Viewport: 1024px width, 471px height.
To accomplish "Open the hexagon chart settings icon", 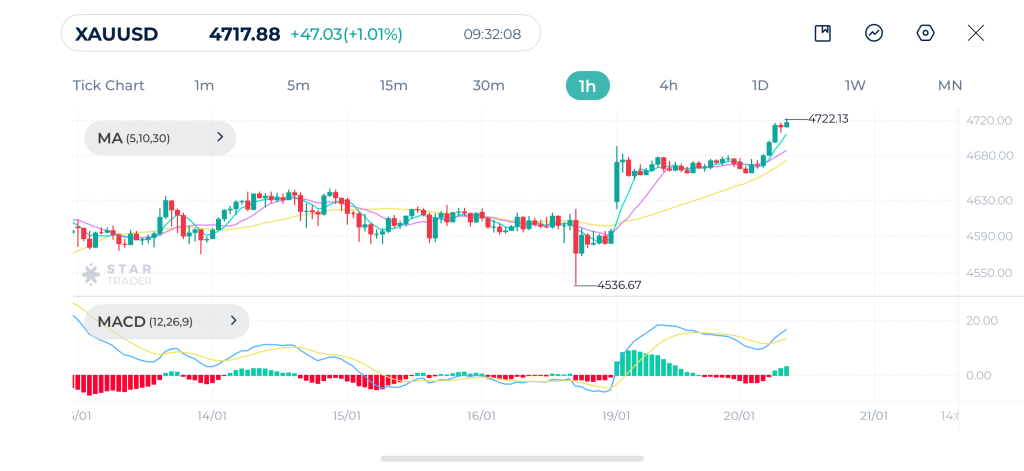I will (x=925, y=33).
